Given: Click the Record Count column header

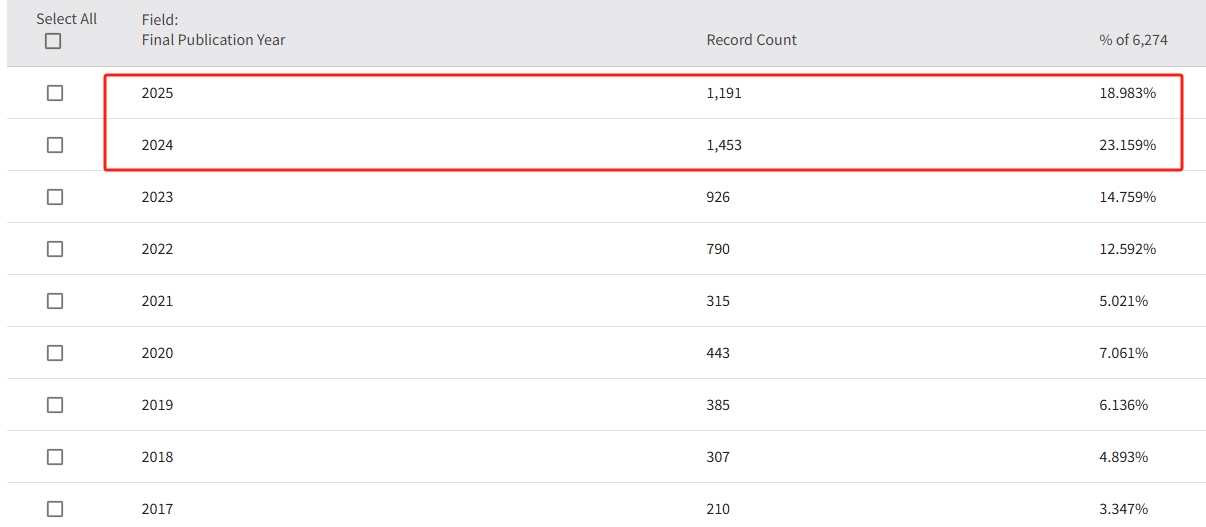Looking at the screenshot, I should (751, 40).
